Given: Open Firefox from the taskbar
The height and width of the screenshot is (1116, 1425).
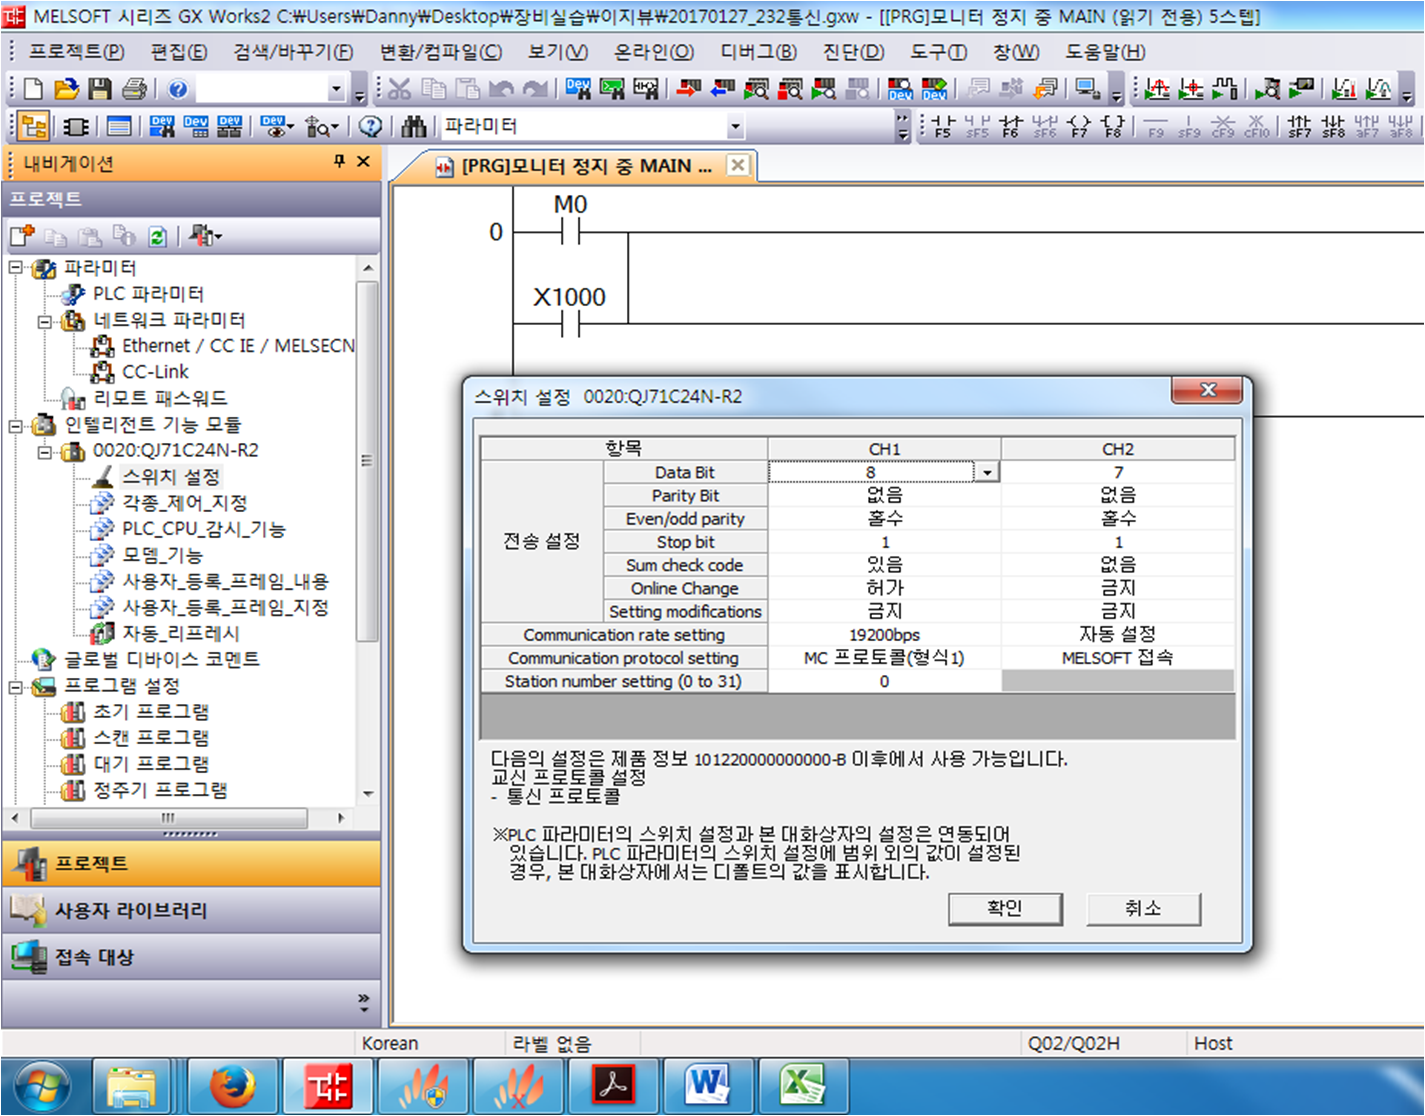Looking at the screenshot, I should [233, 1086].
